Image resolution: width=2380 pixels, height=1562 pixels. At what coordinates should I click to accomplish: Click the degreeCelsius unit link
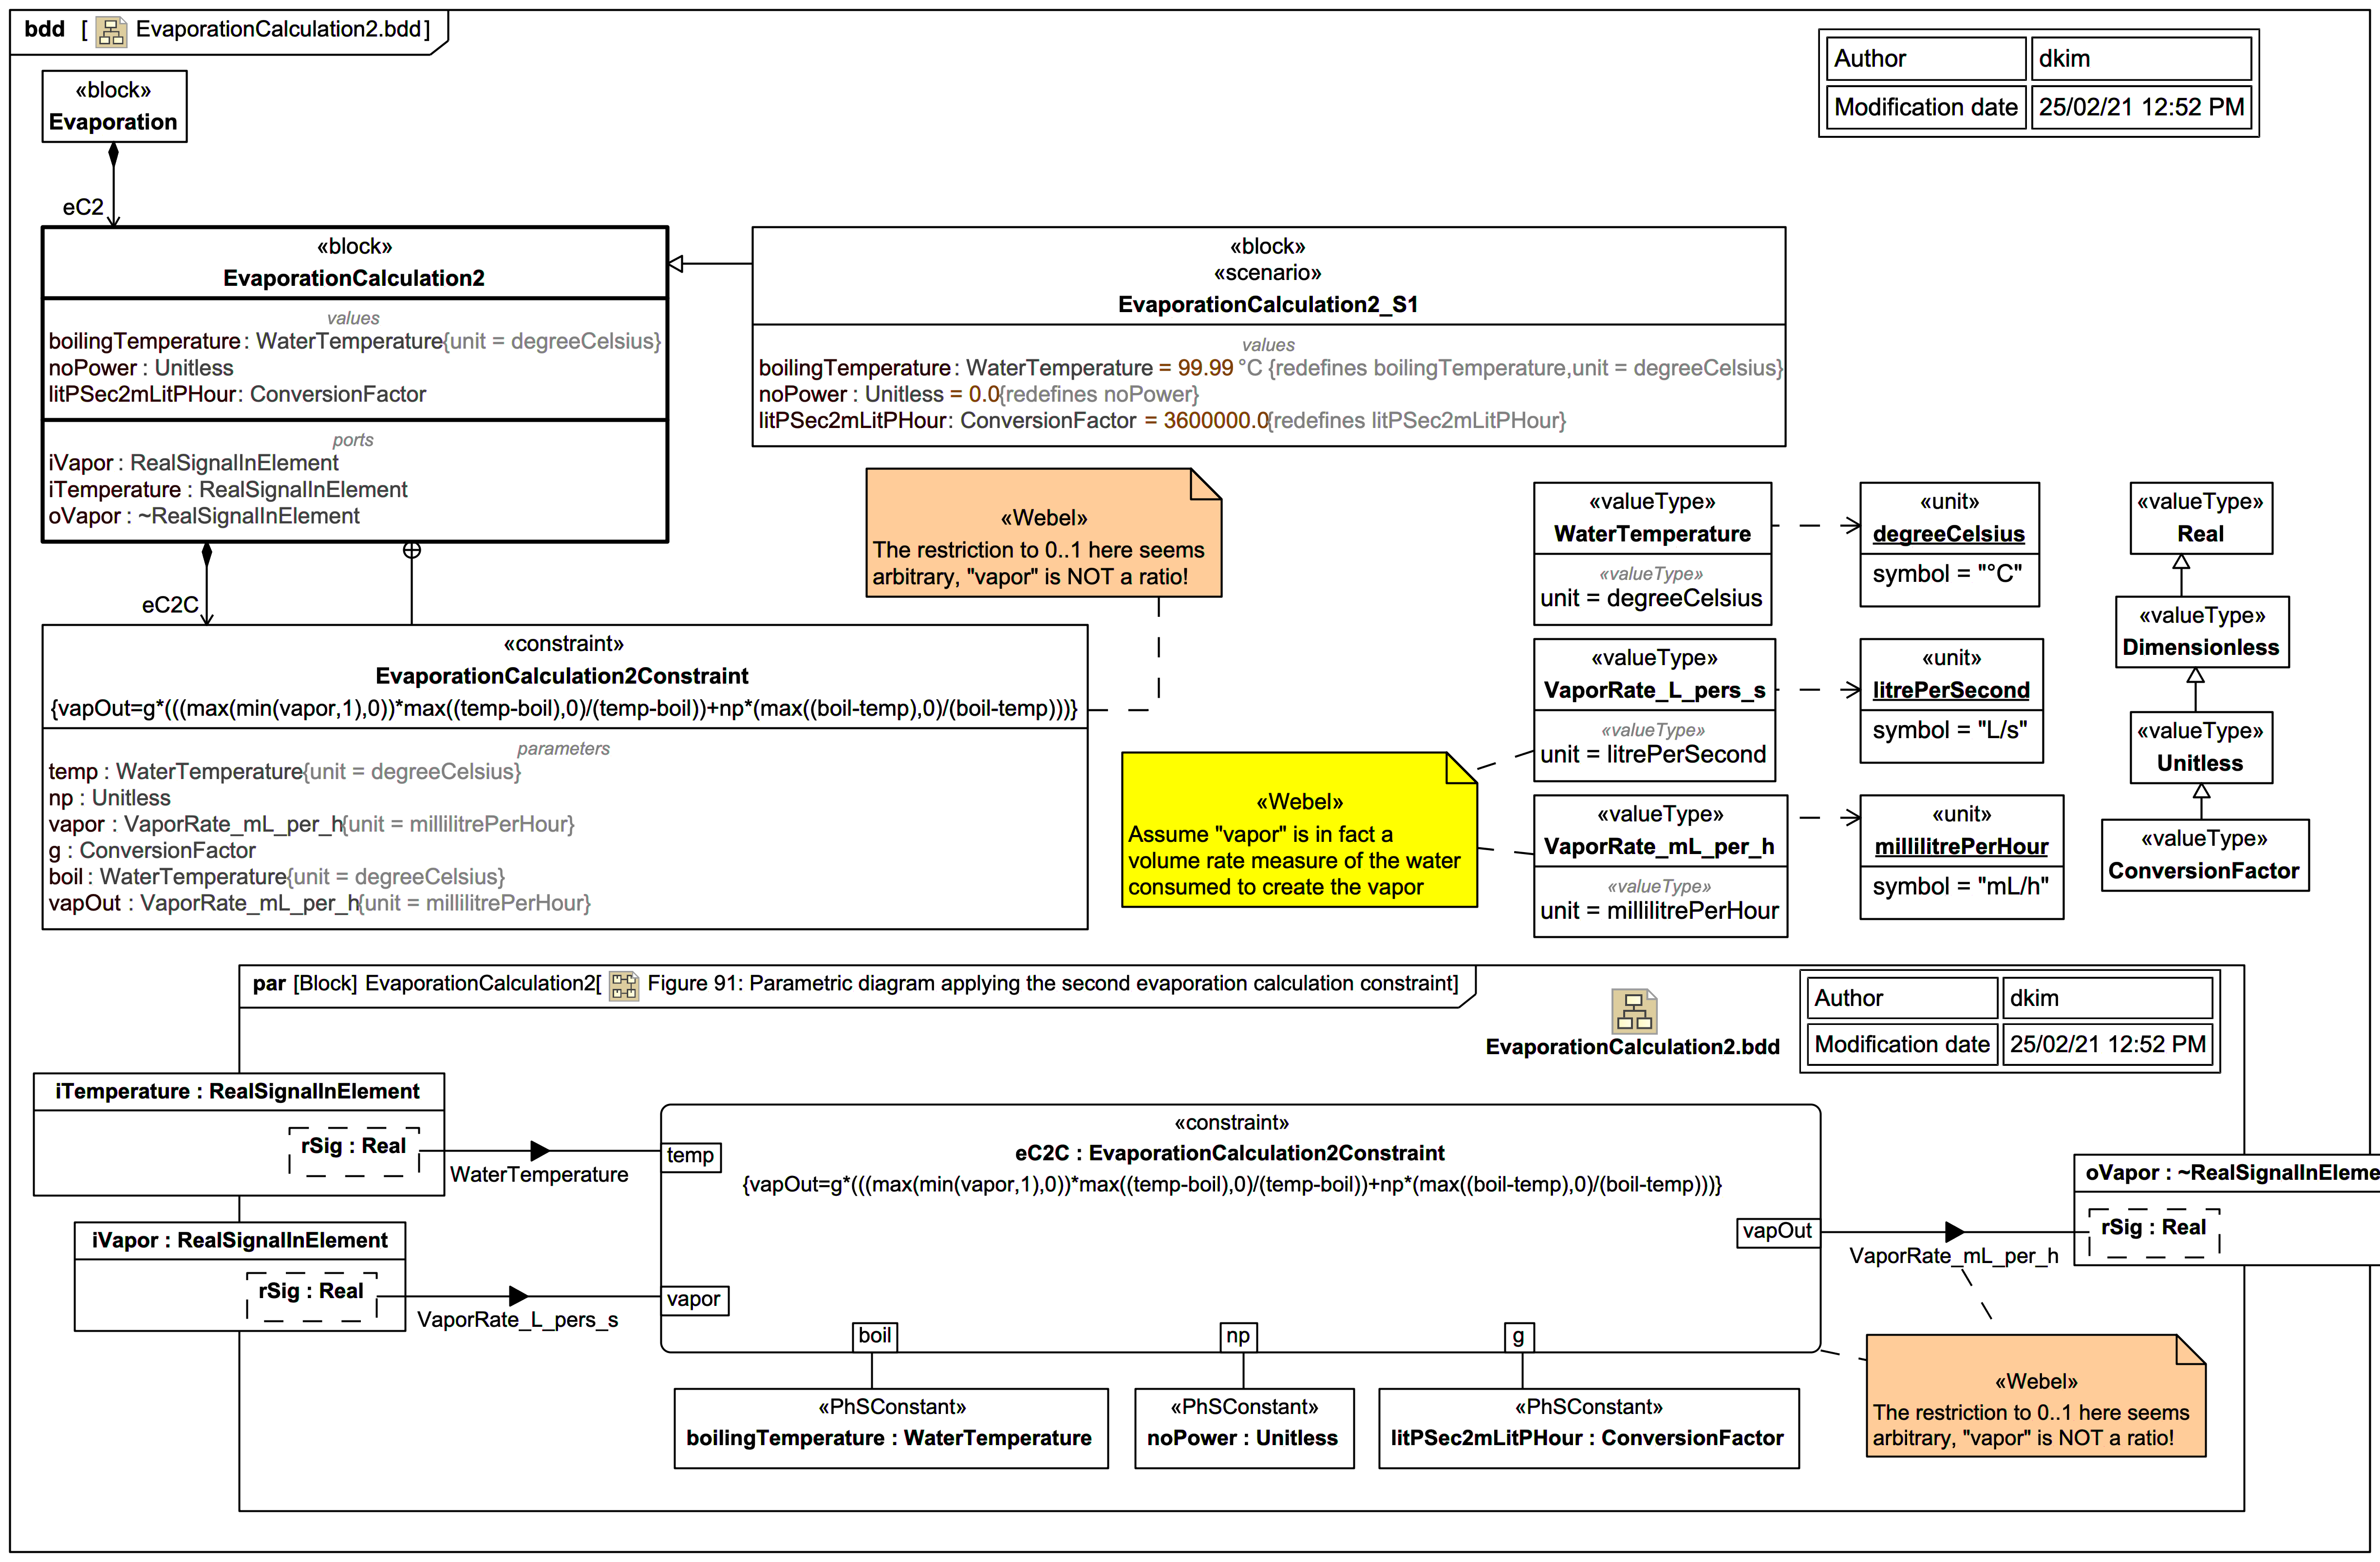point(1948,534)
